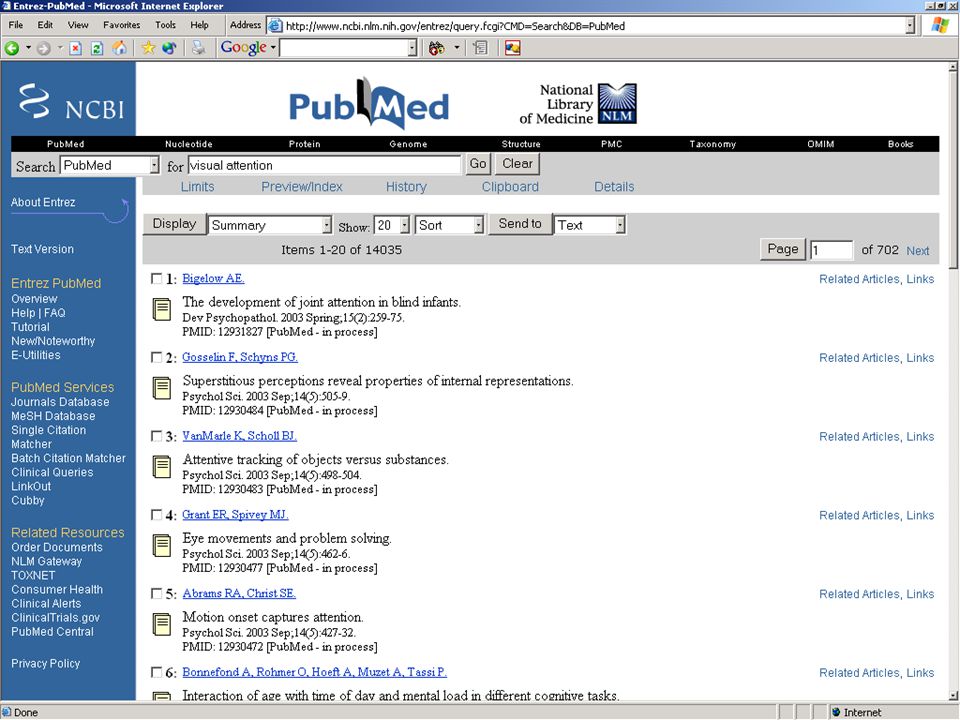960x720 pixels.
Task: Open the Edit menu
Action: coord(45,25)
